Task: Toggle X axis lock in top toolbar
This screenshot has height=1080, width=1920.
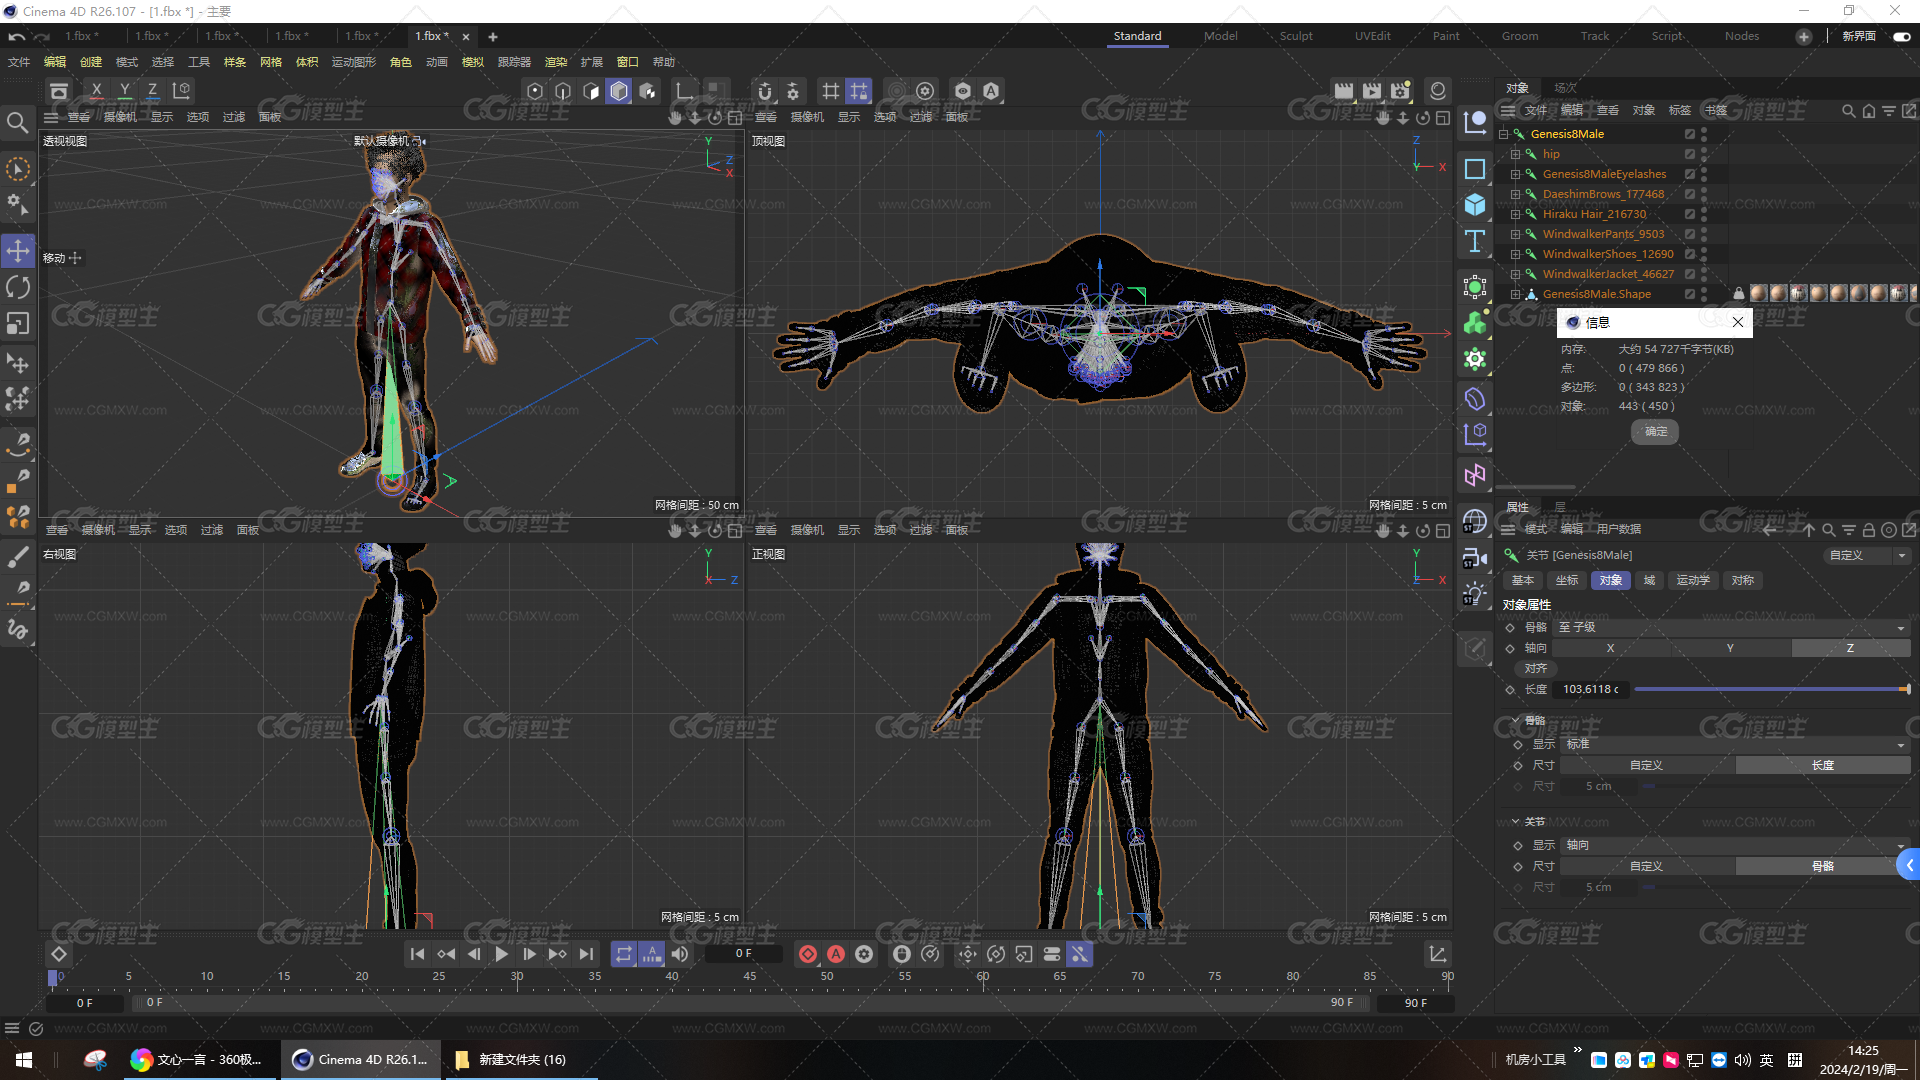Action: coord(96,91)
